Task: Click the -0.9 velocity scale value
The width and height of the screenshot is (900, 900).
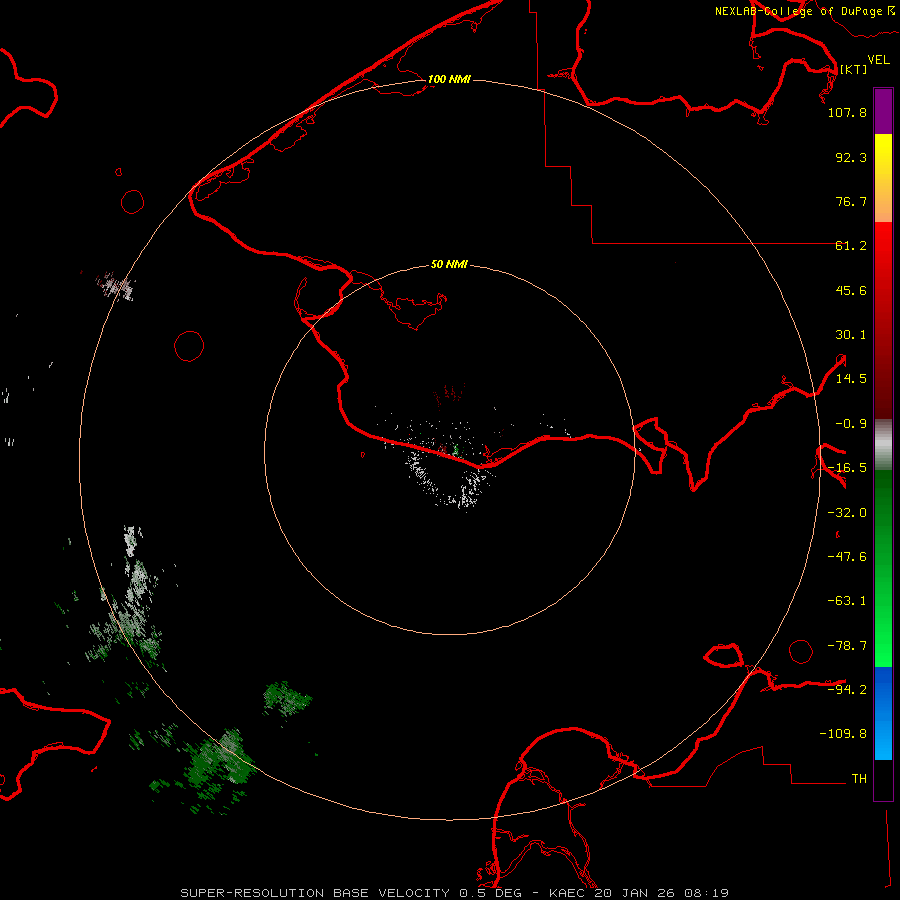Action: point(851,424)
